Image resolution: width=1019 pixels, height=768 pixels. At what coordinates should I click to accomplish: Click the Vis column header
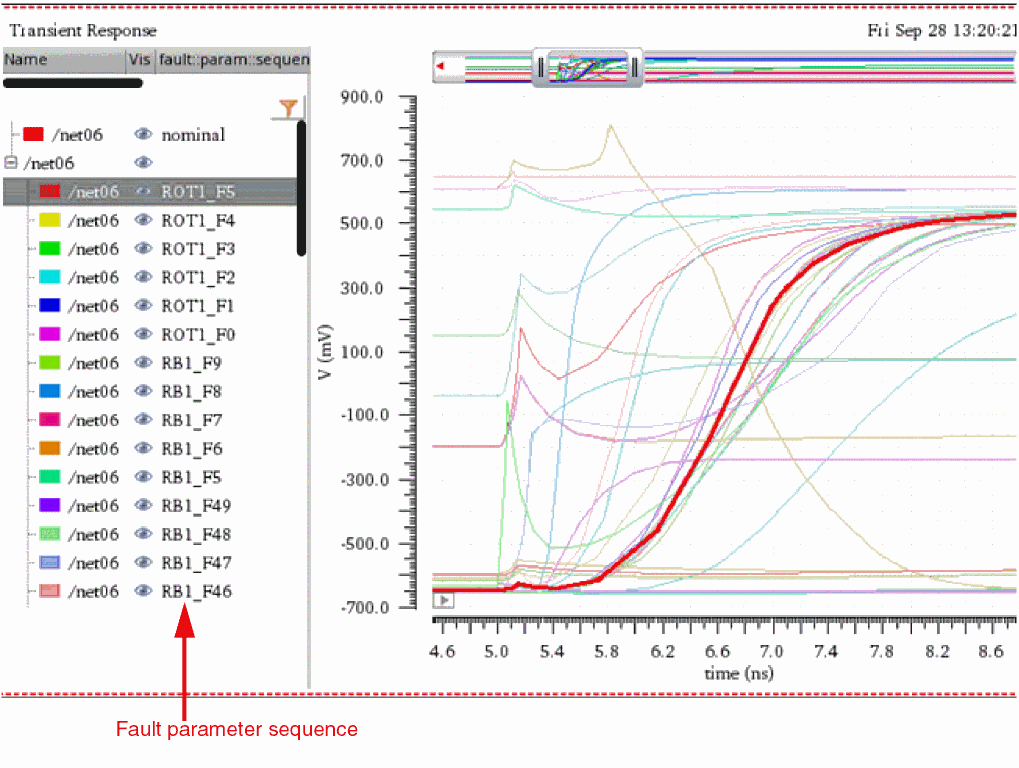coord(140,60)
